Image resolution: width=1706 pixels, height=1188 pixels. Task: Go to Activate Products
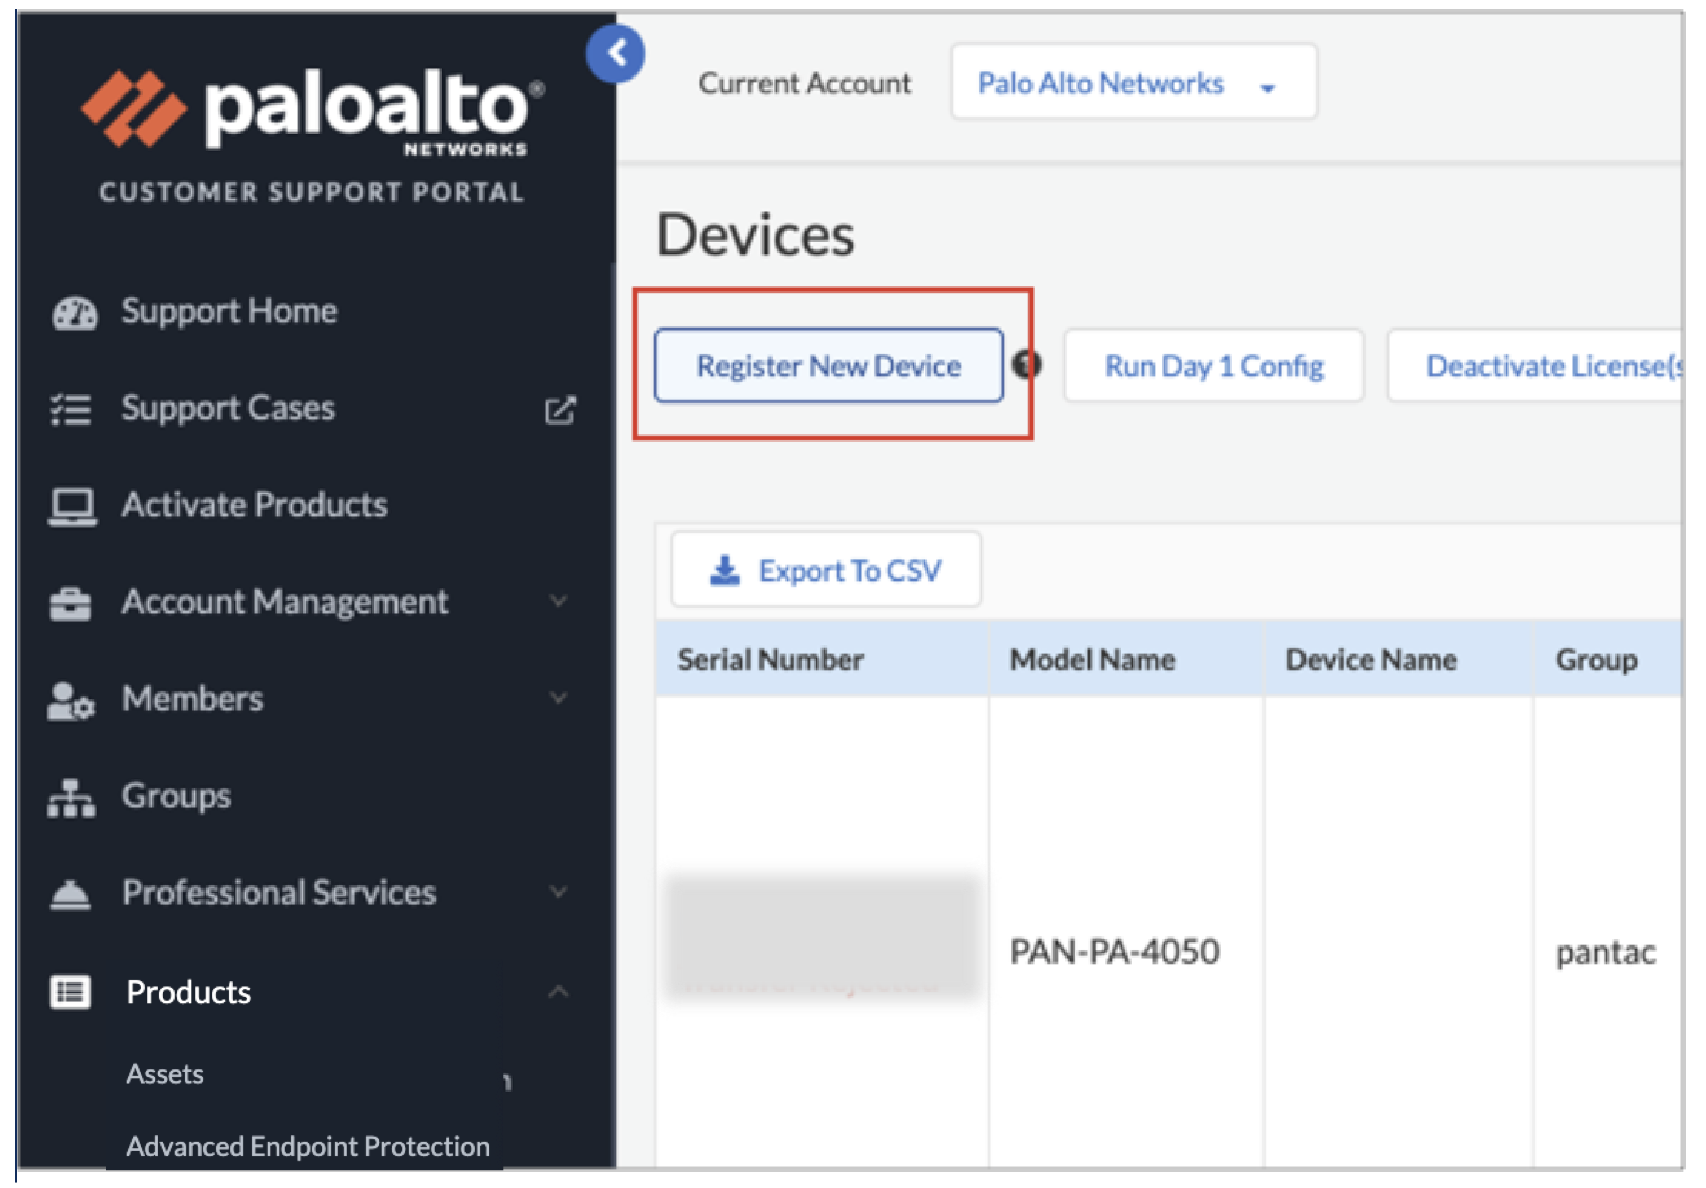(x=254, y=505)
